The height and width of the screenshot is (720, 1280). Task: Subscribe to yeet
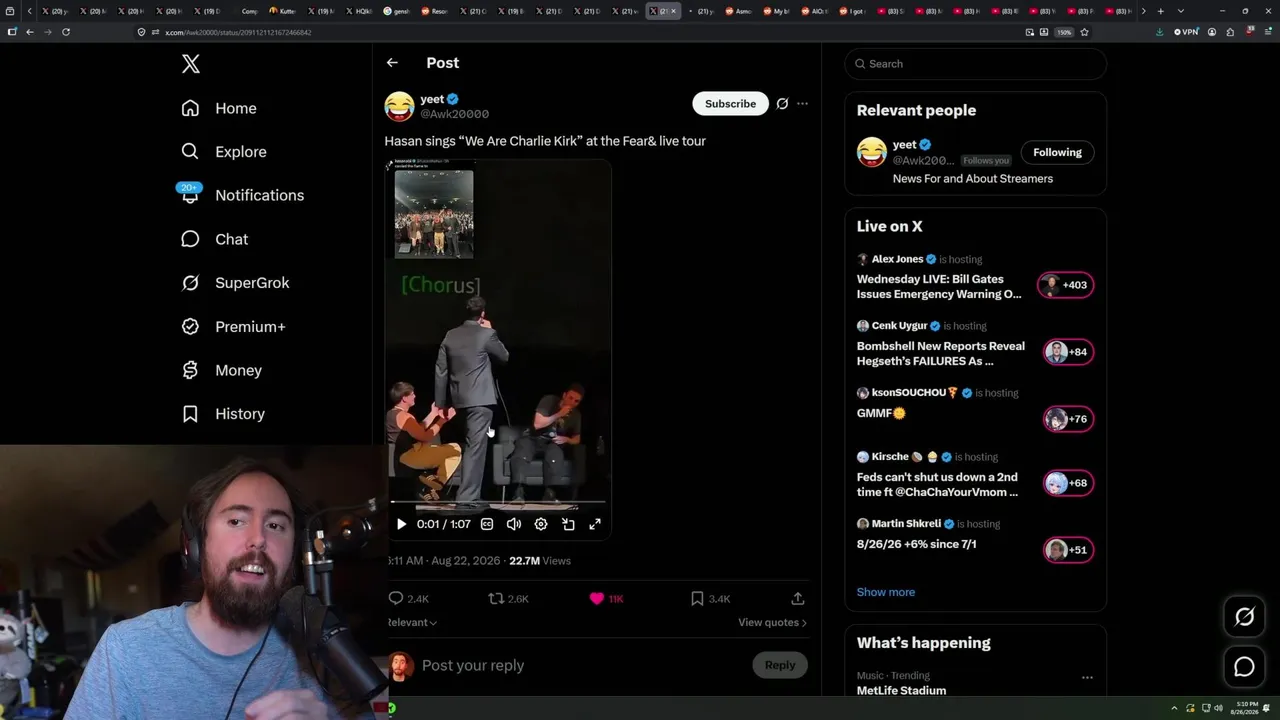(x=730, y=104)
